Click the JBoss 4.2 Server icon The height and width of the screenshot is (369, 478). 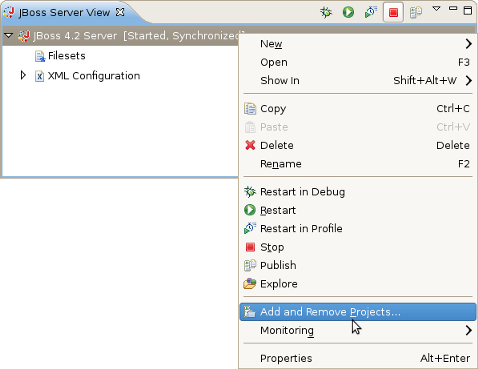click(24, 36)
